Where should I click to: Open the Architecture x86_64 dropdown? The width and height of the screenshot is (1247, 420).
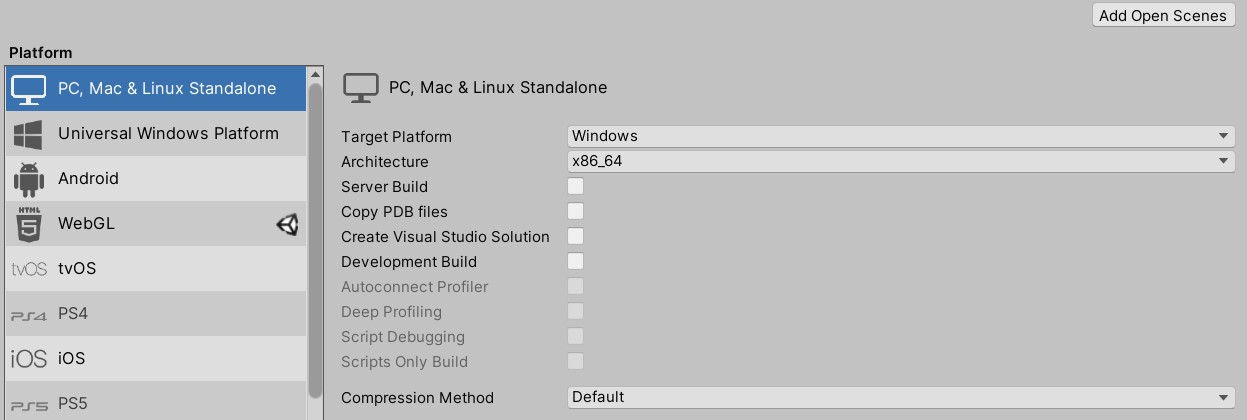pos(901,161)
